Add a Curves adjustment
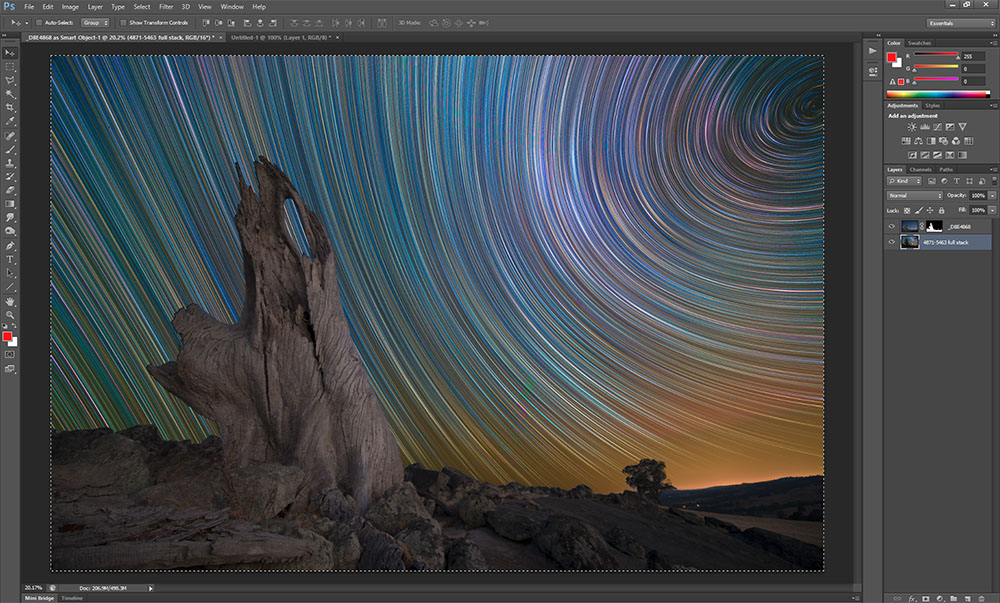 tap(938, 127)
